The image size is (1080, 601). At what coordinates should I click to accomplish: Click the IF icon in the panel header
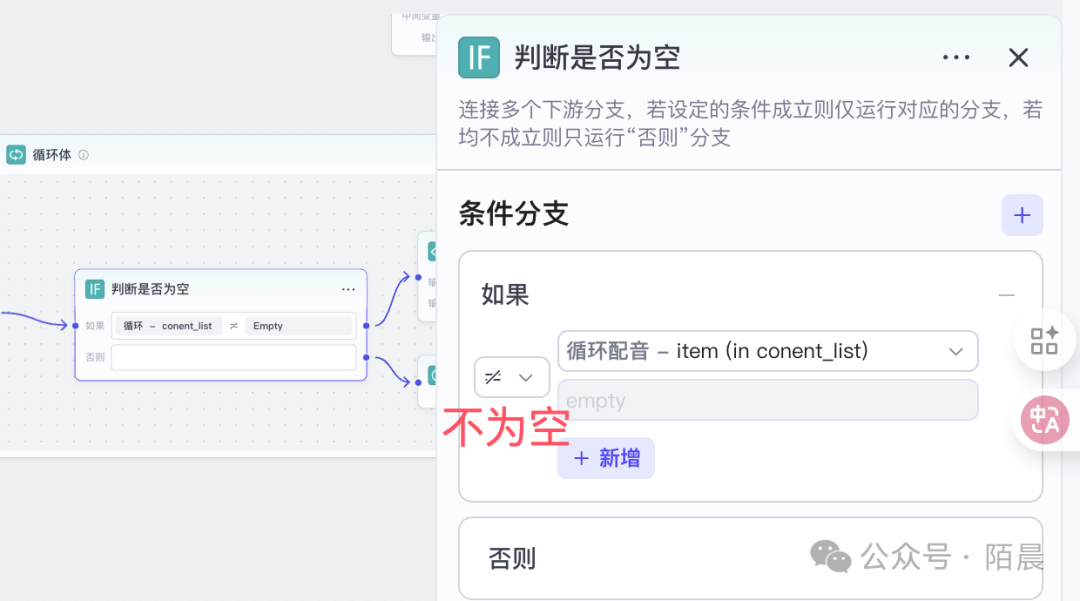tap(479, 58)
